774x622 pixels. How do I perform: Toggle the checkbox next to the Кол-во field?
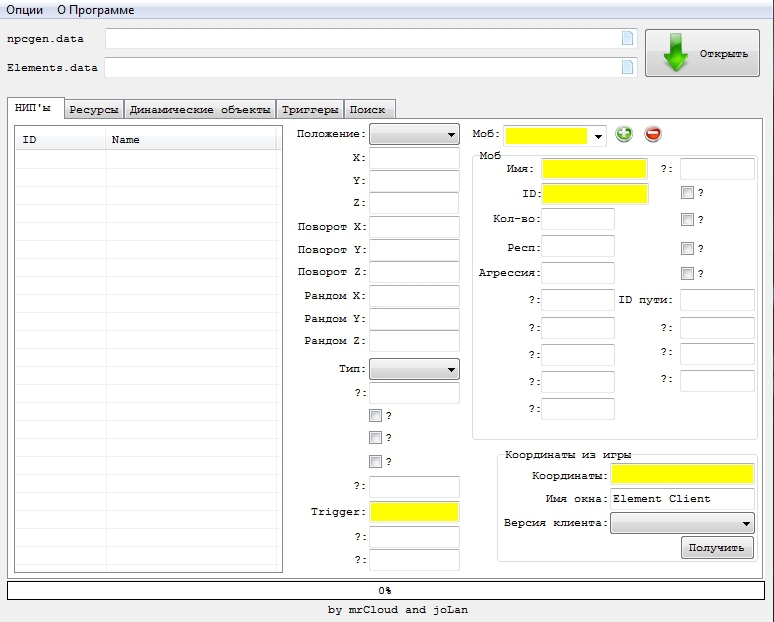coord(687,219)
